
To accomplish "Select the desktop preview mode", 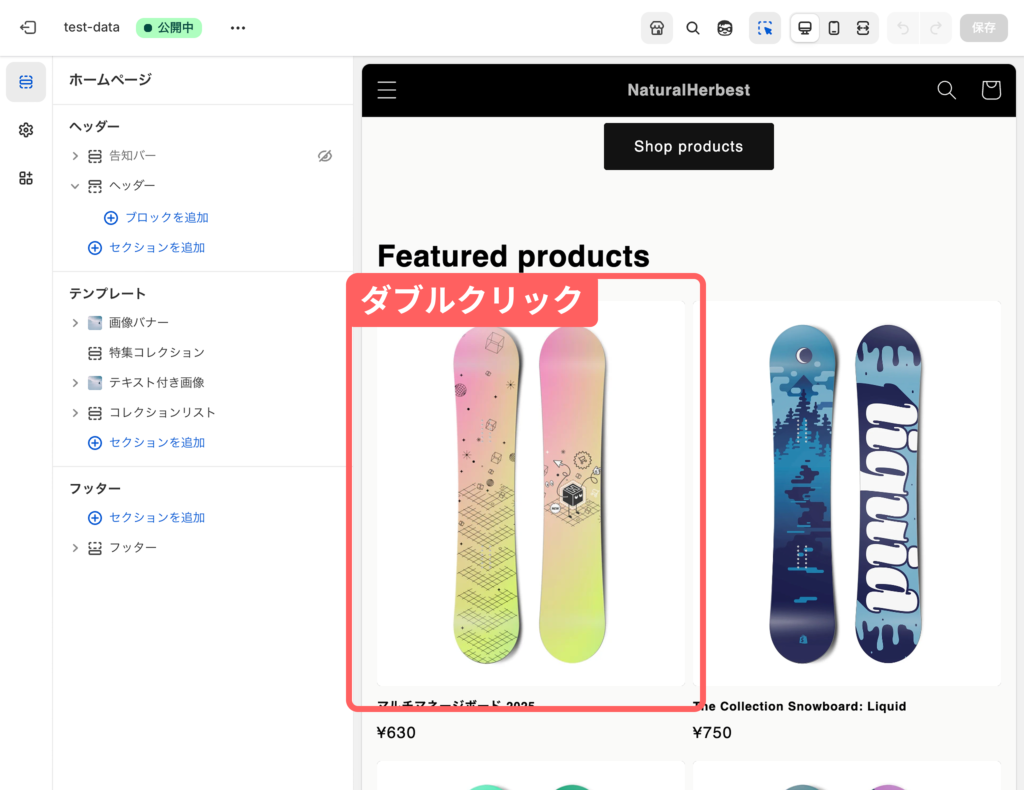I will click(805, 28).
